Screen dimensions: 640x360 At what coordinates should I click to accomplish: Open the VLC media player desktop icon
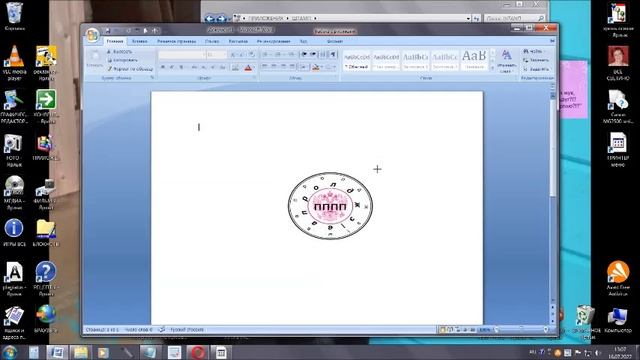coord(15,62)
